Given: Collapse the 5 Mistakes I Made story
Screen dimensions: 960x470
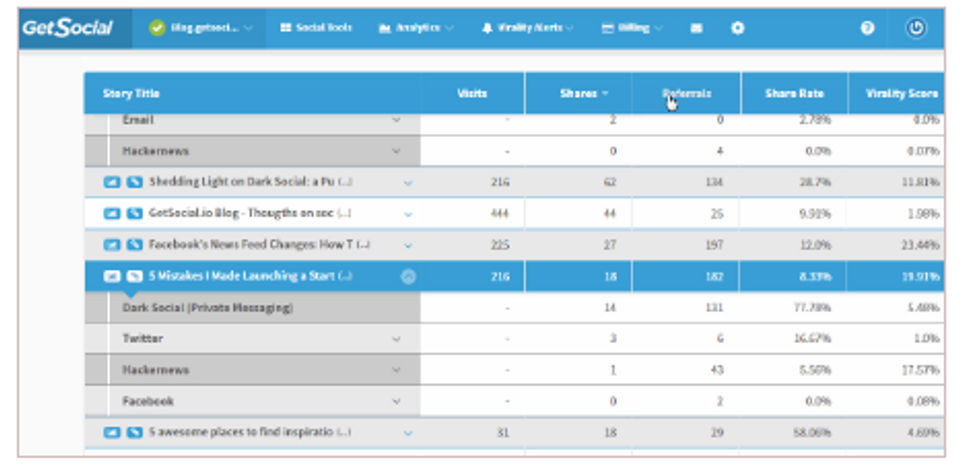Looking at the screenshot, I should point(408,277).
